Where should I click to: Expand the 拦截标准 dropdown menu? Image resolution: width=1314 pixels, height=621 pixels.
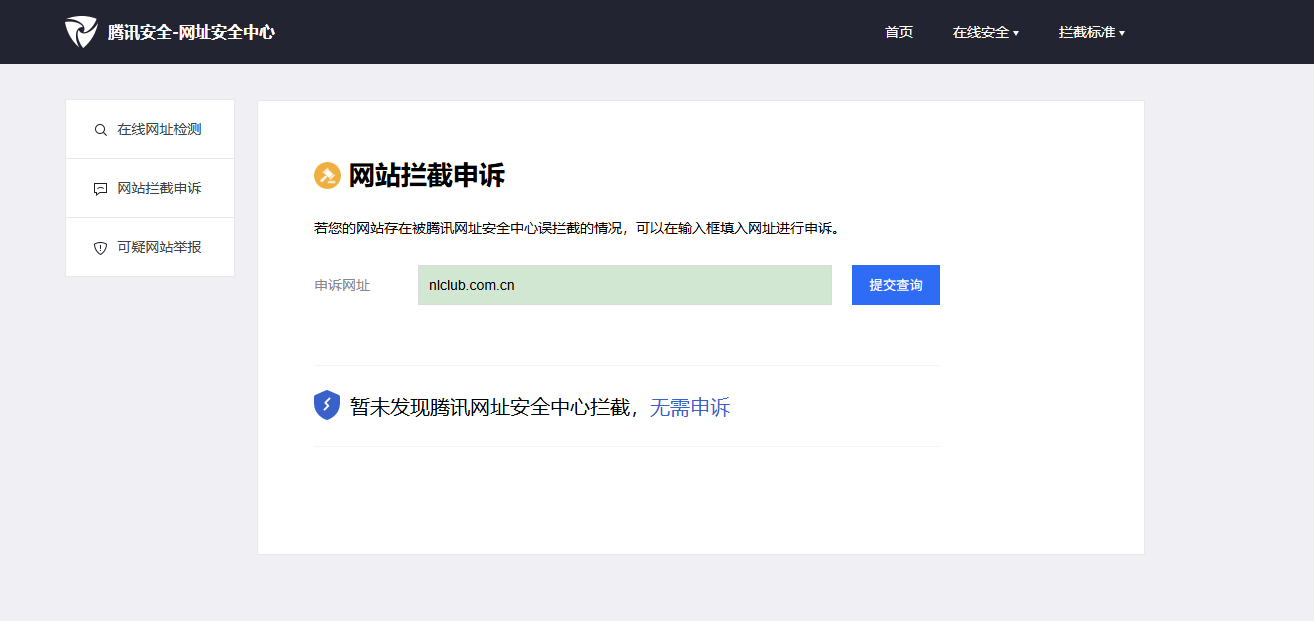coord(1091,32)
